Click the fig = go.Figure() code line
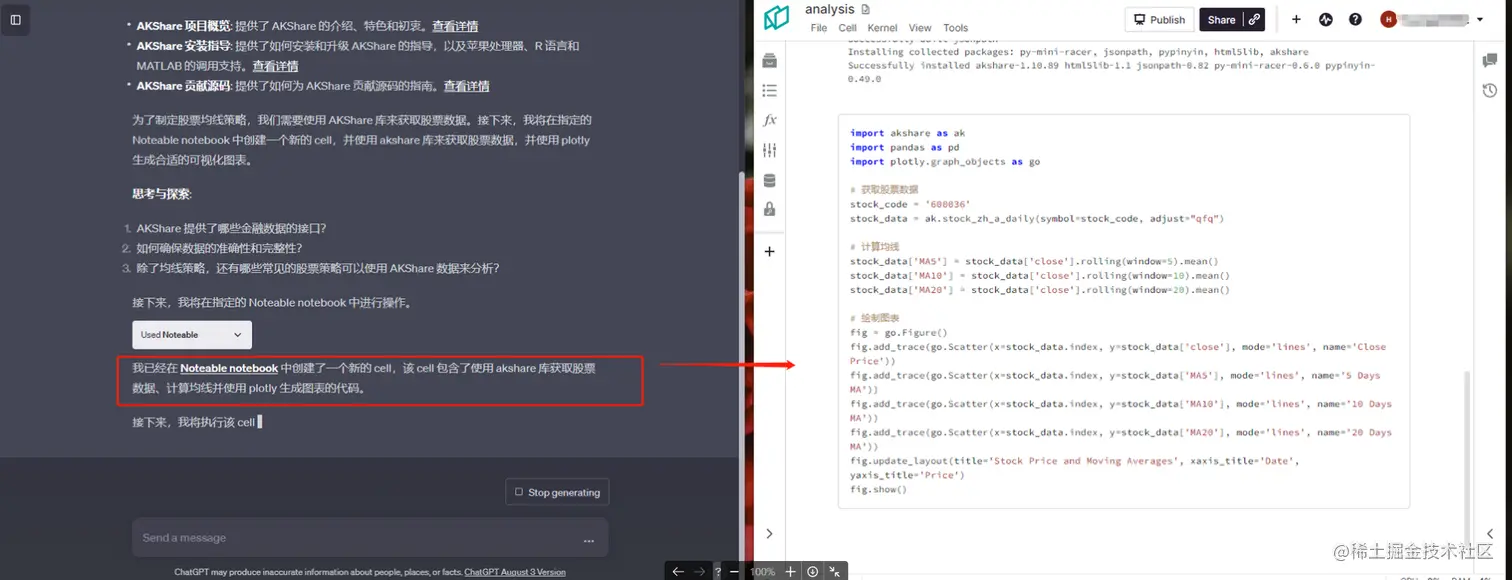 click(898, 333)
